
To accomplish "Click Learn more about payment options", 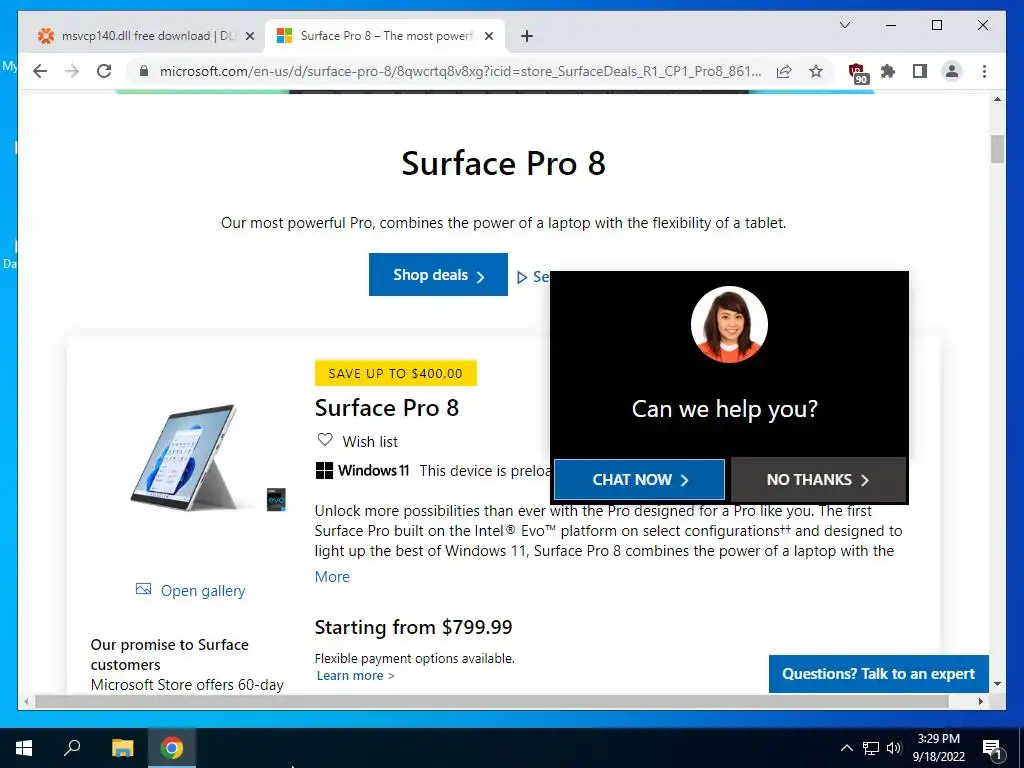I will [355, 676].
